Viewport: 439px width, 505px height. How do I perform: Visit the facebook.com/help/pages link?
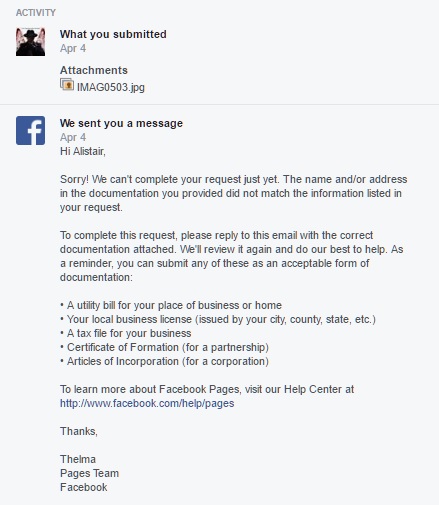147,403
